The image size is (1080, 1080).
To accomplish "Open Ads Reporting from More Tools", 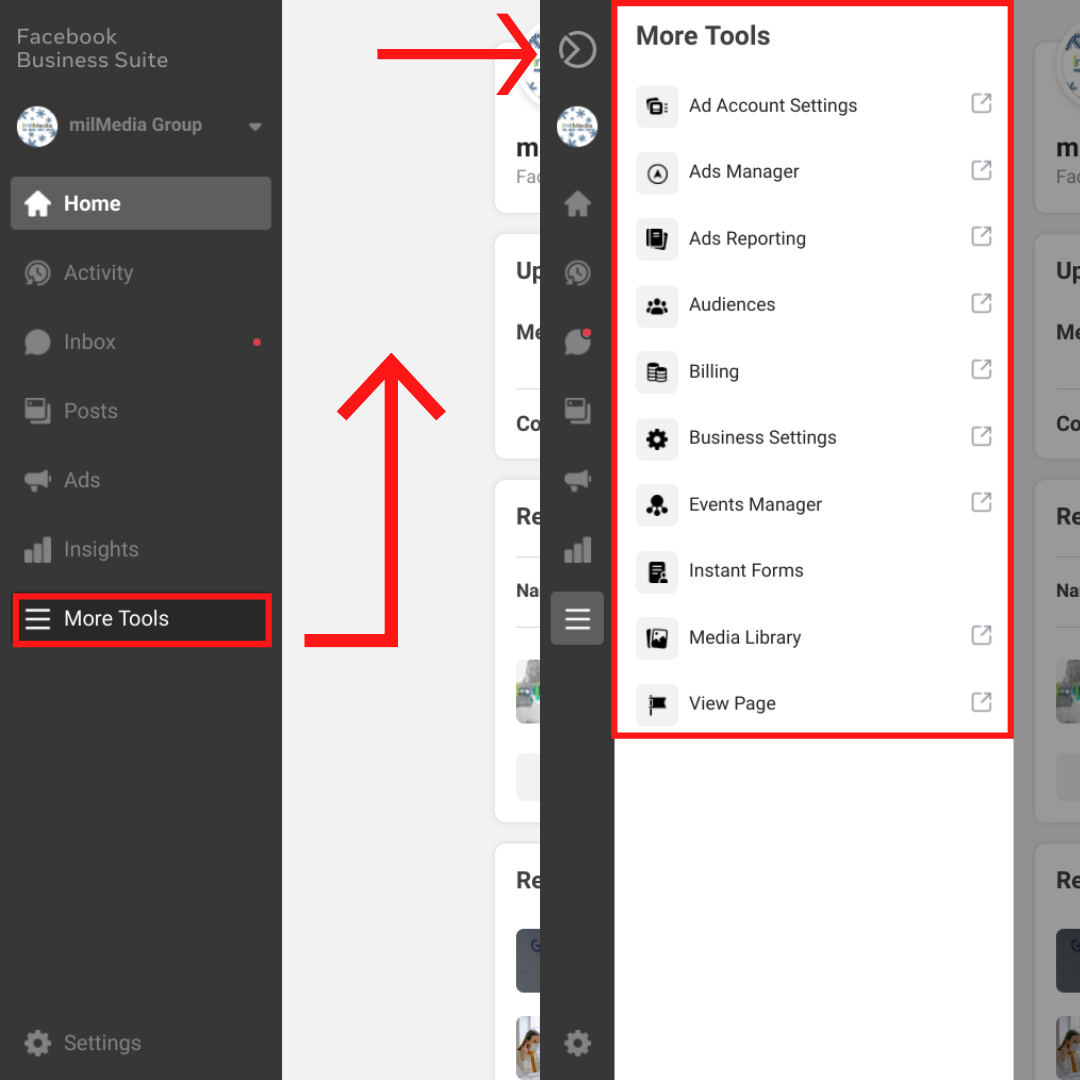I will (x=813, y=238).
